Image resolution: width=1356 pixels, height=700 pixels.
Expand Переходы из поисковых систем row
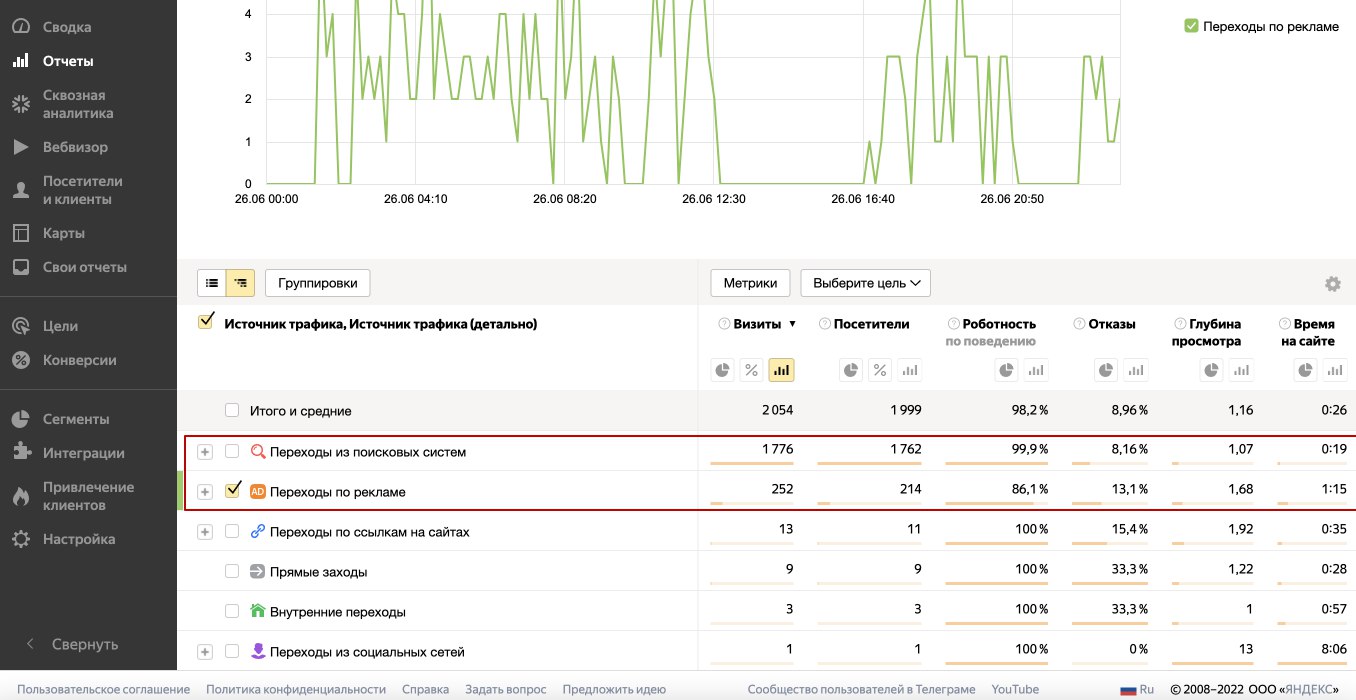click(205, 452)
